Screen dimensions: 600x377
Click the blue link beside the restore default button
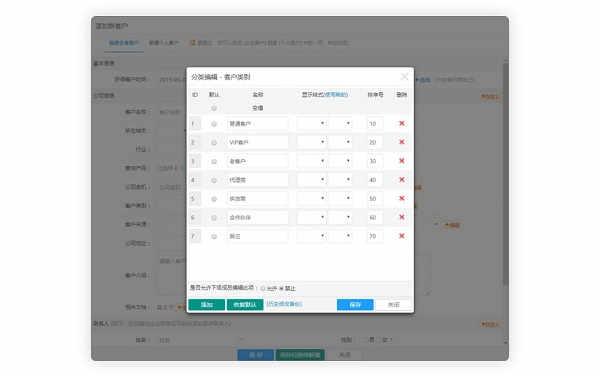click(284, 304)
